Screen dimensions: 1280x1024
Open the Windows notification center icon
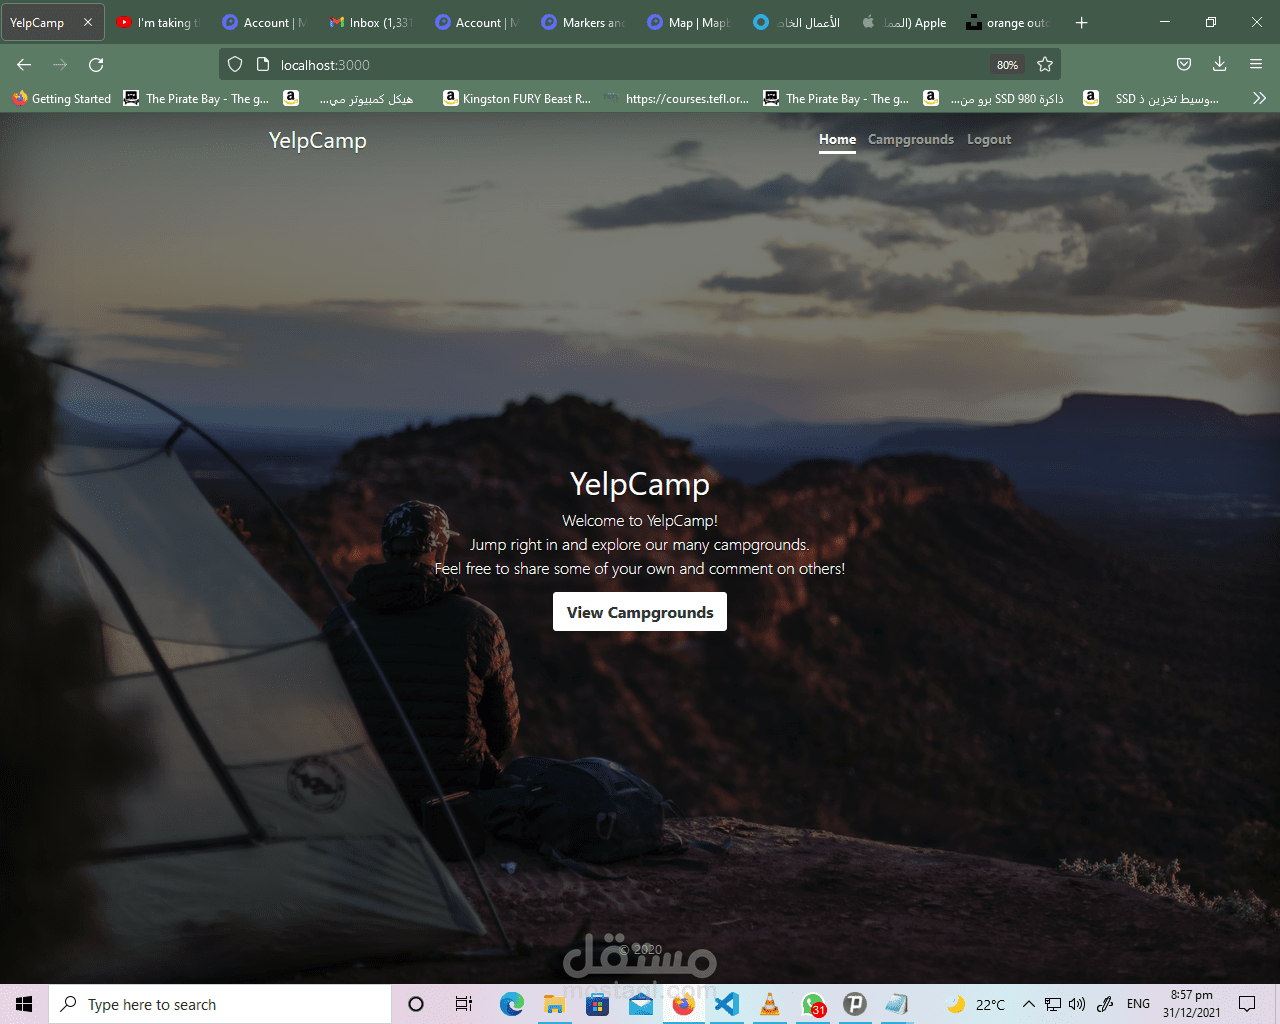(1247, 1004)
